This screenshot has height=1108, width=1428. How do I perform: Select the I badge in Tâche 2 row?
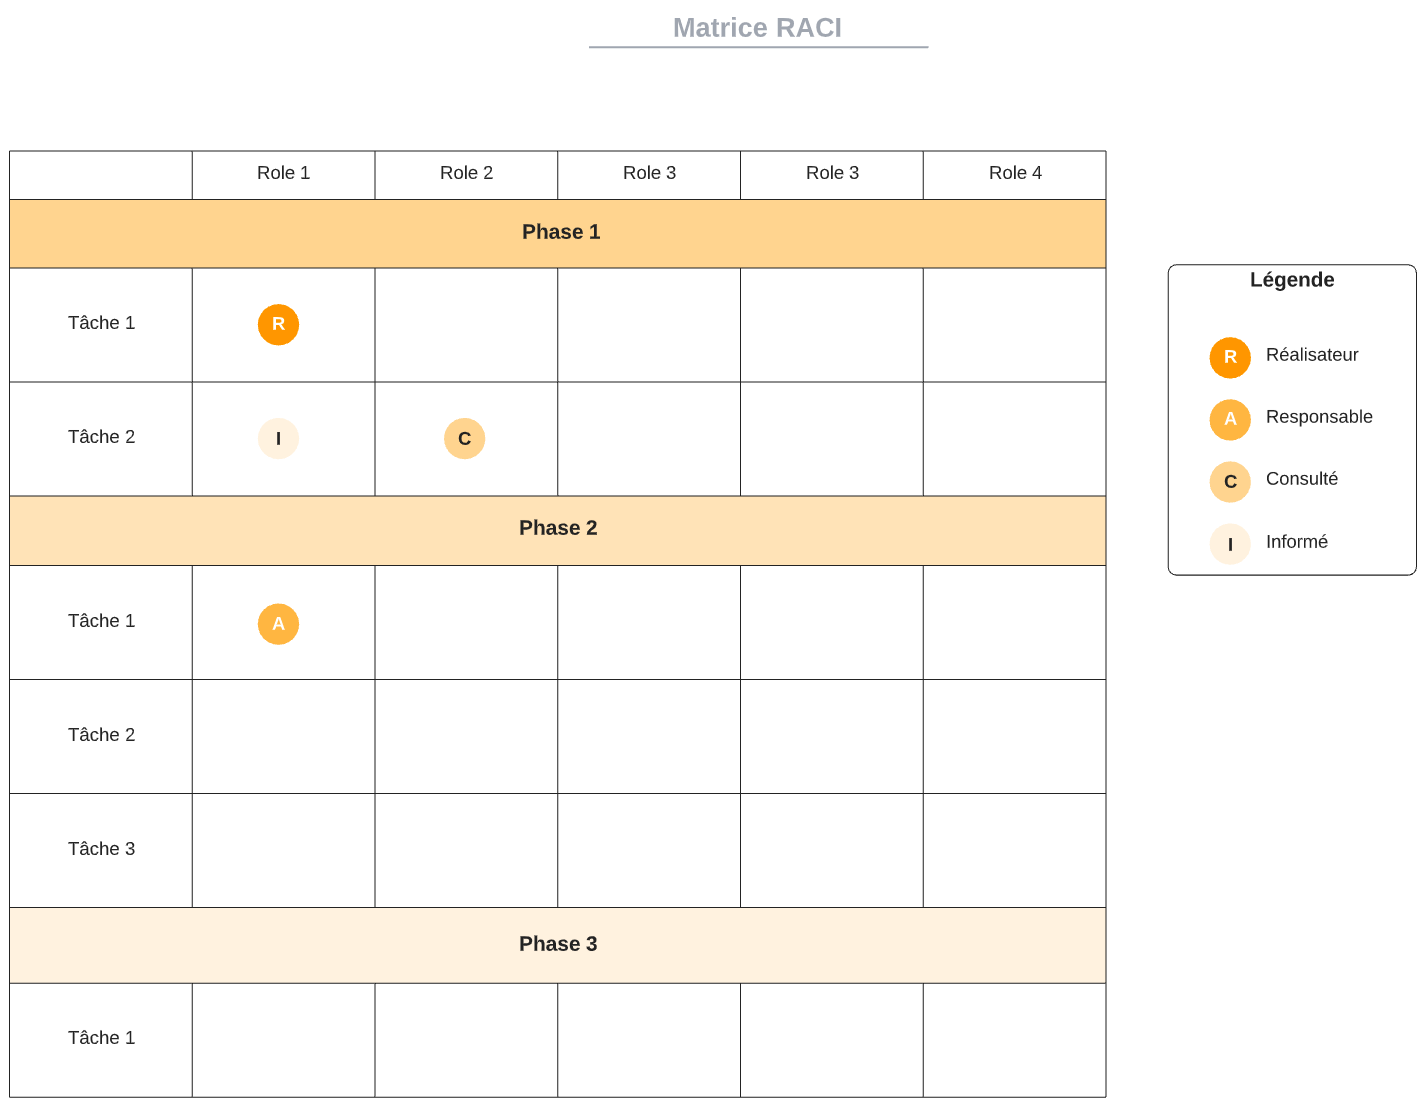pyautogui.click(x=278, y=438)
